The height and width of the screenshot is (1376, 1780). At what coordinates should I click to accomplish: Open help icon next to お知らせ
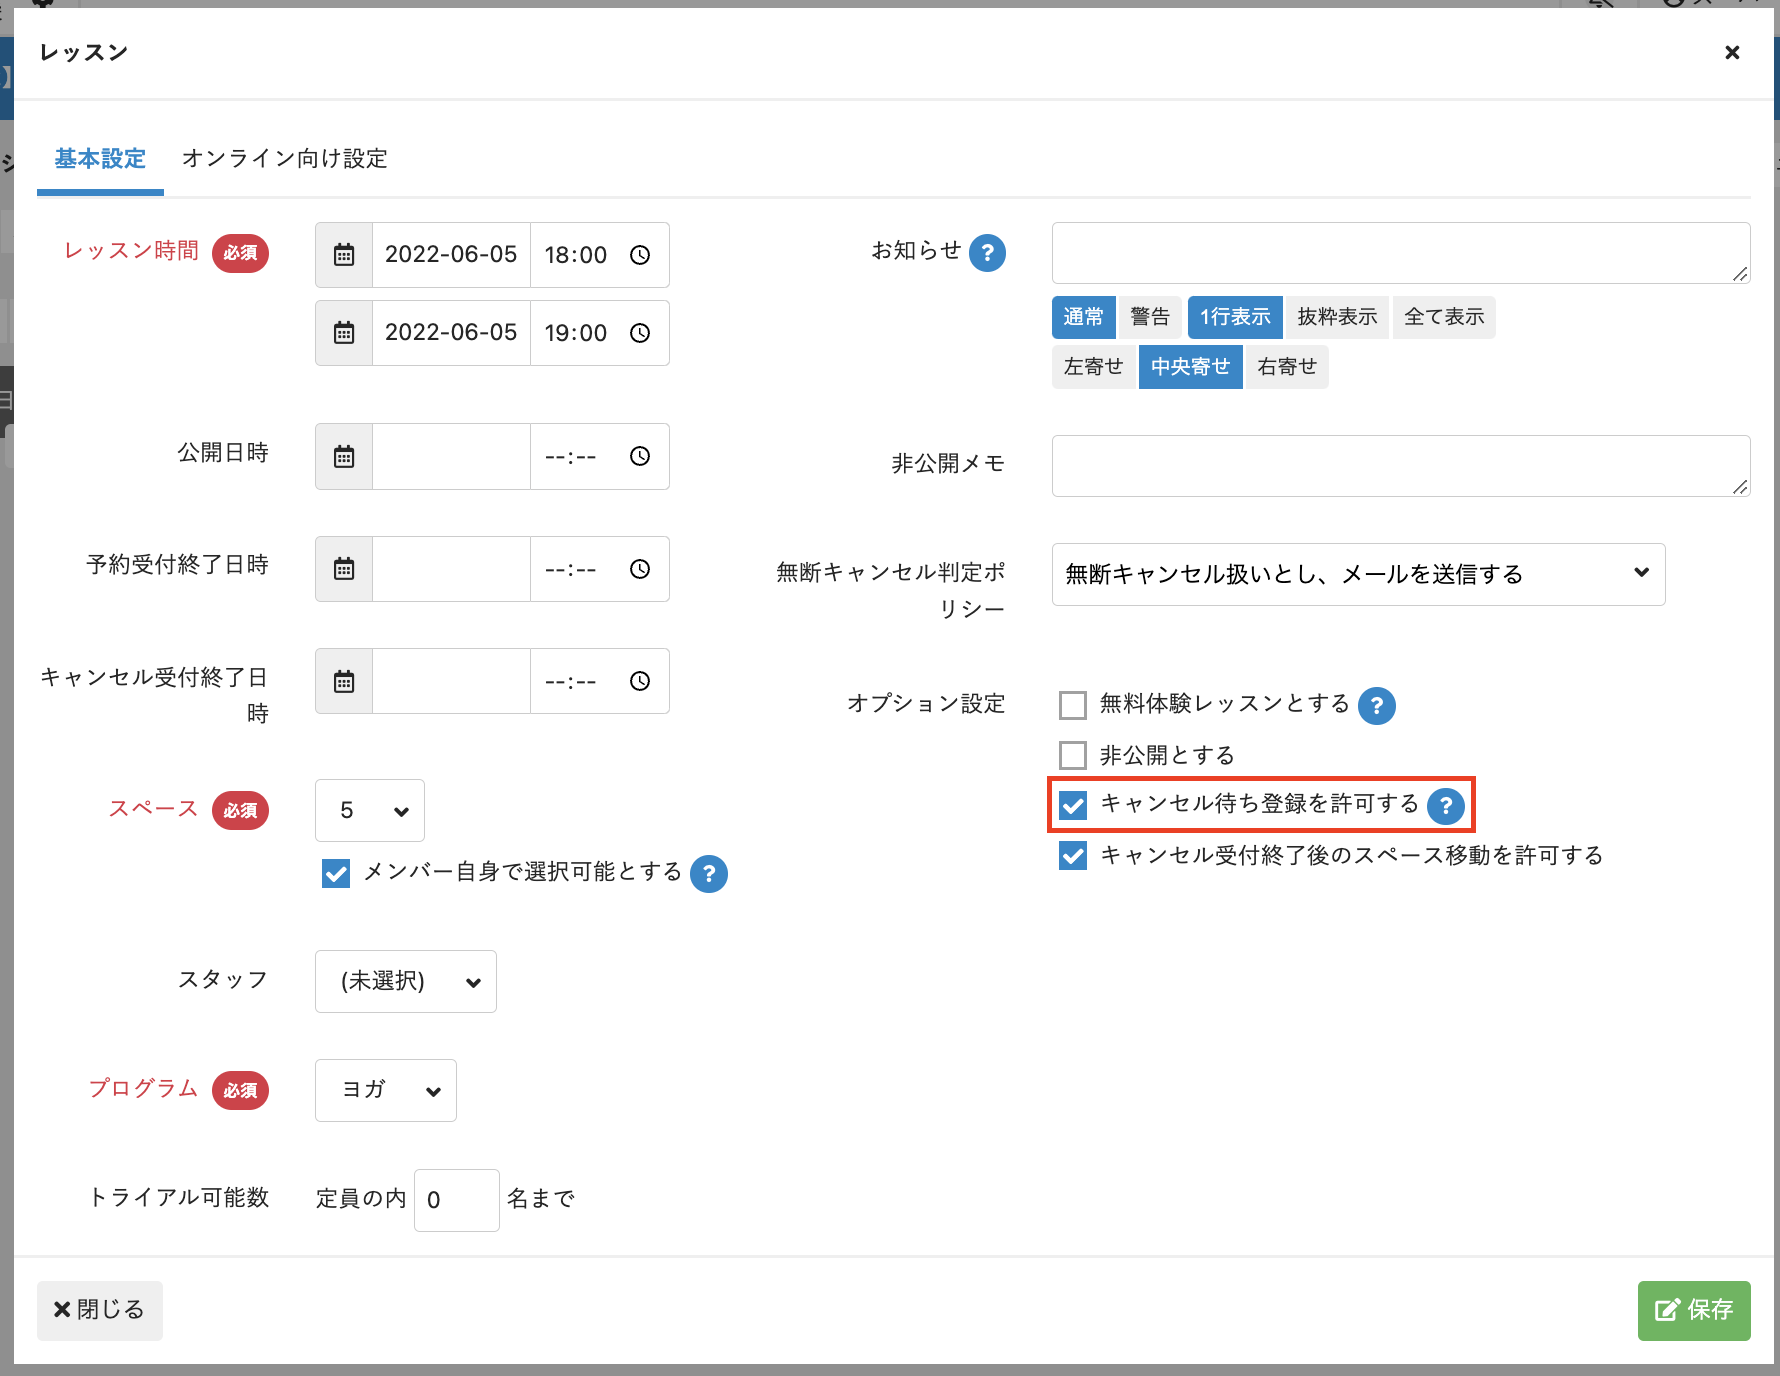pyautogui.click(x=987, y=253)
